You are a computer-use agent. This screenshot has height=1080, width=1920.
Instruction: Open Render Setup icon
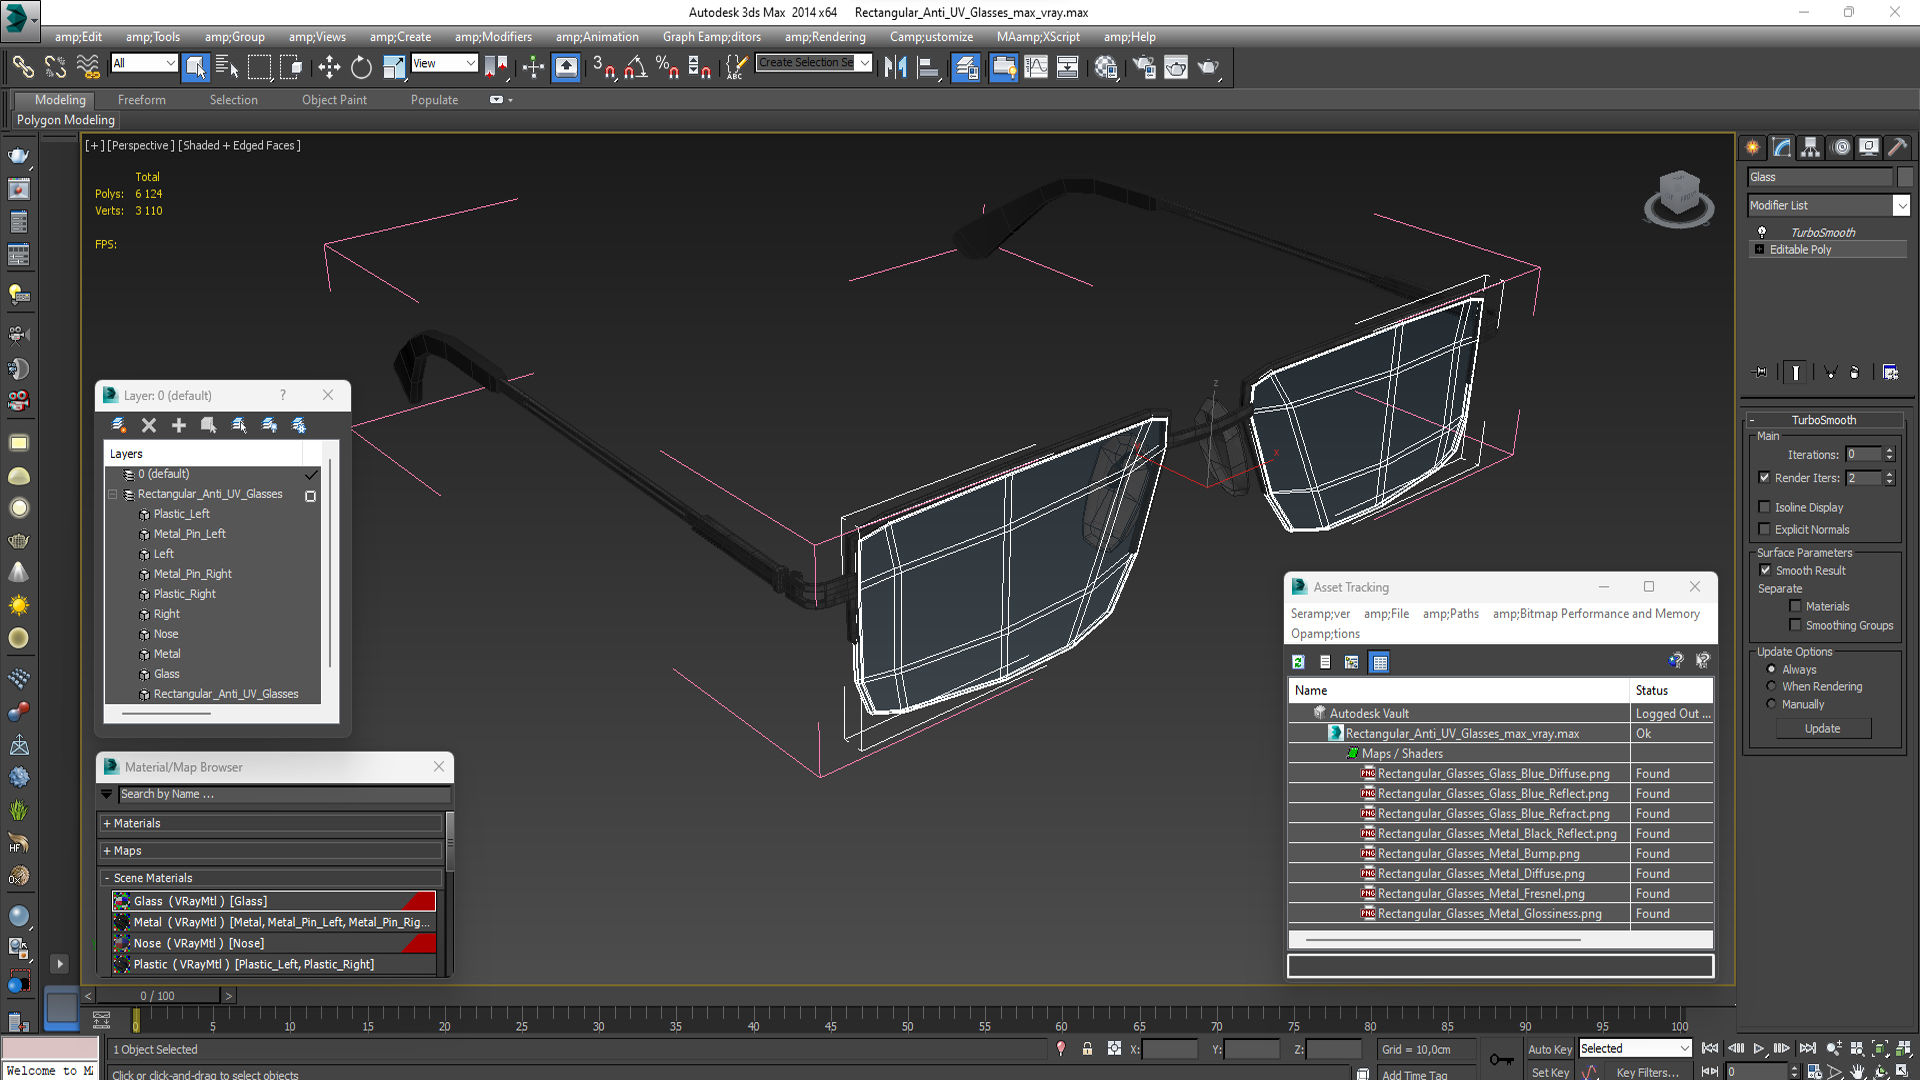pyautogui.click(x=1144, y=67)
